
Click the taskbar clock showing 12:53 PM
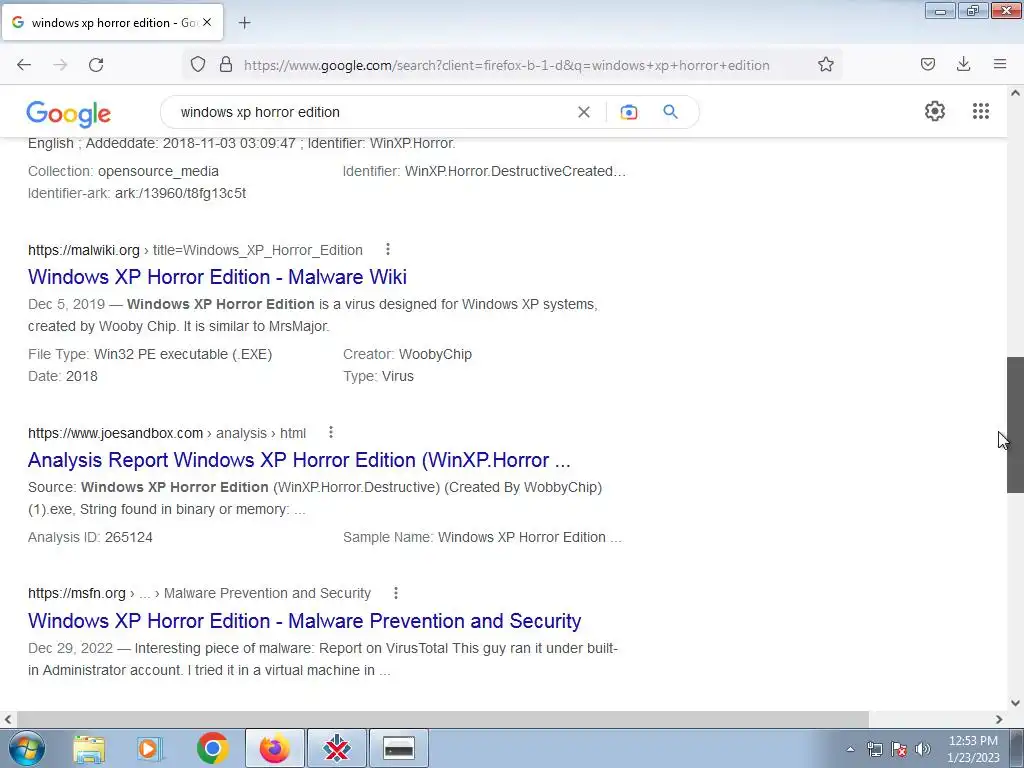pos(972,749)
